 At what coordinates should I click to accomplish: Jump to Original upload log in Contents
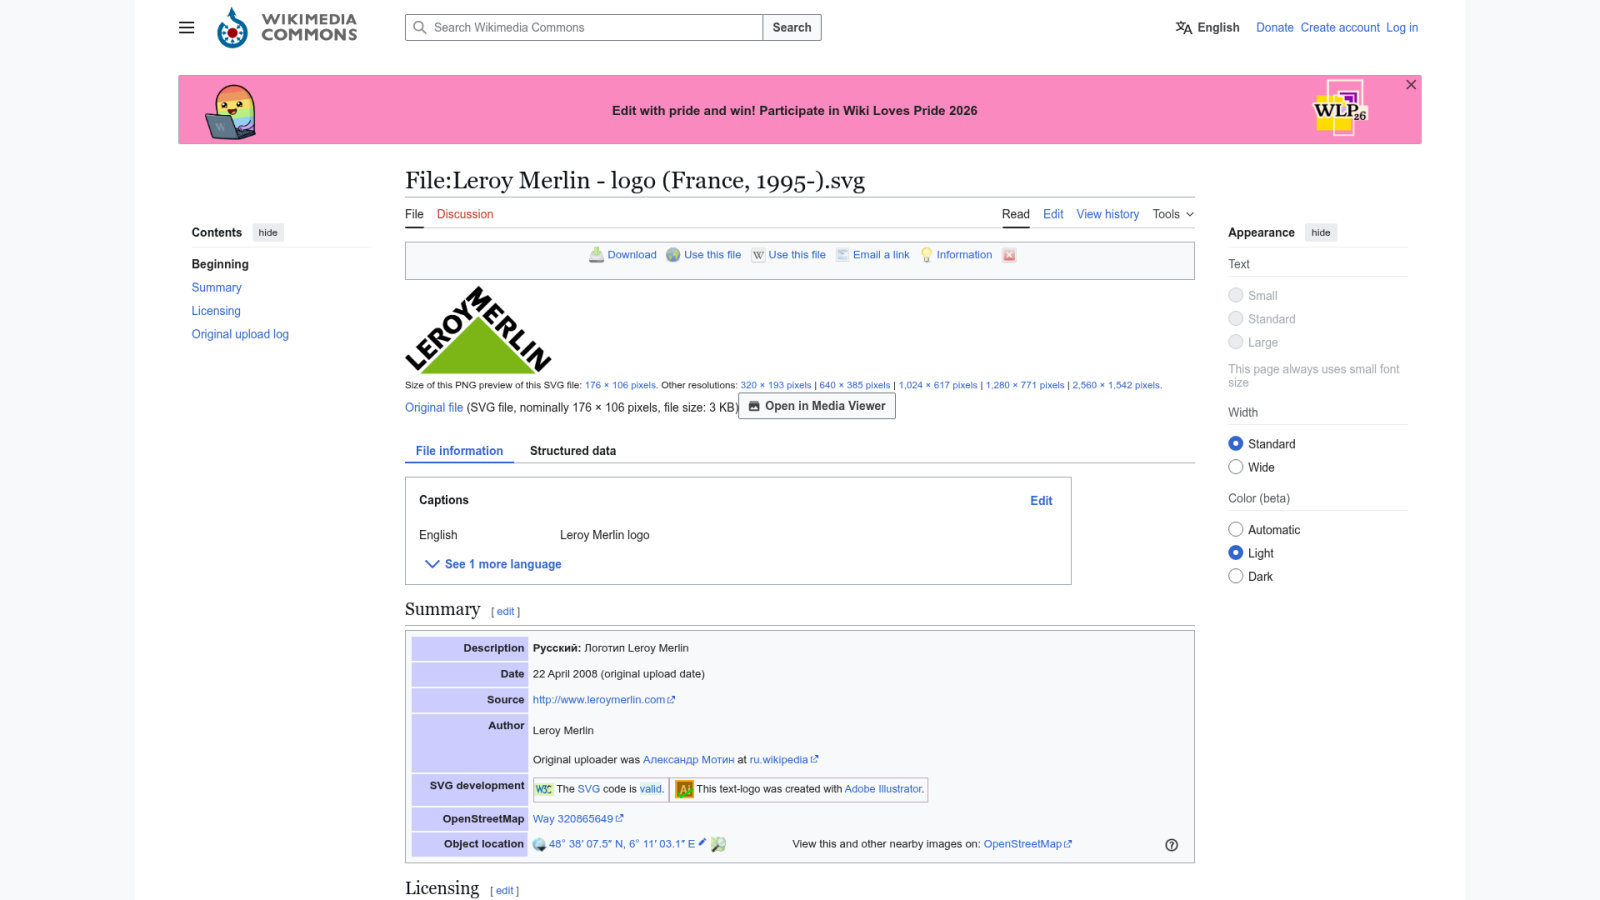(240, 335)
